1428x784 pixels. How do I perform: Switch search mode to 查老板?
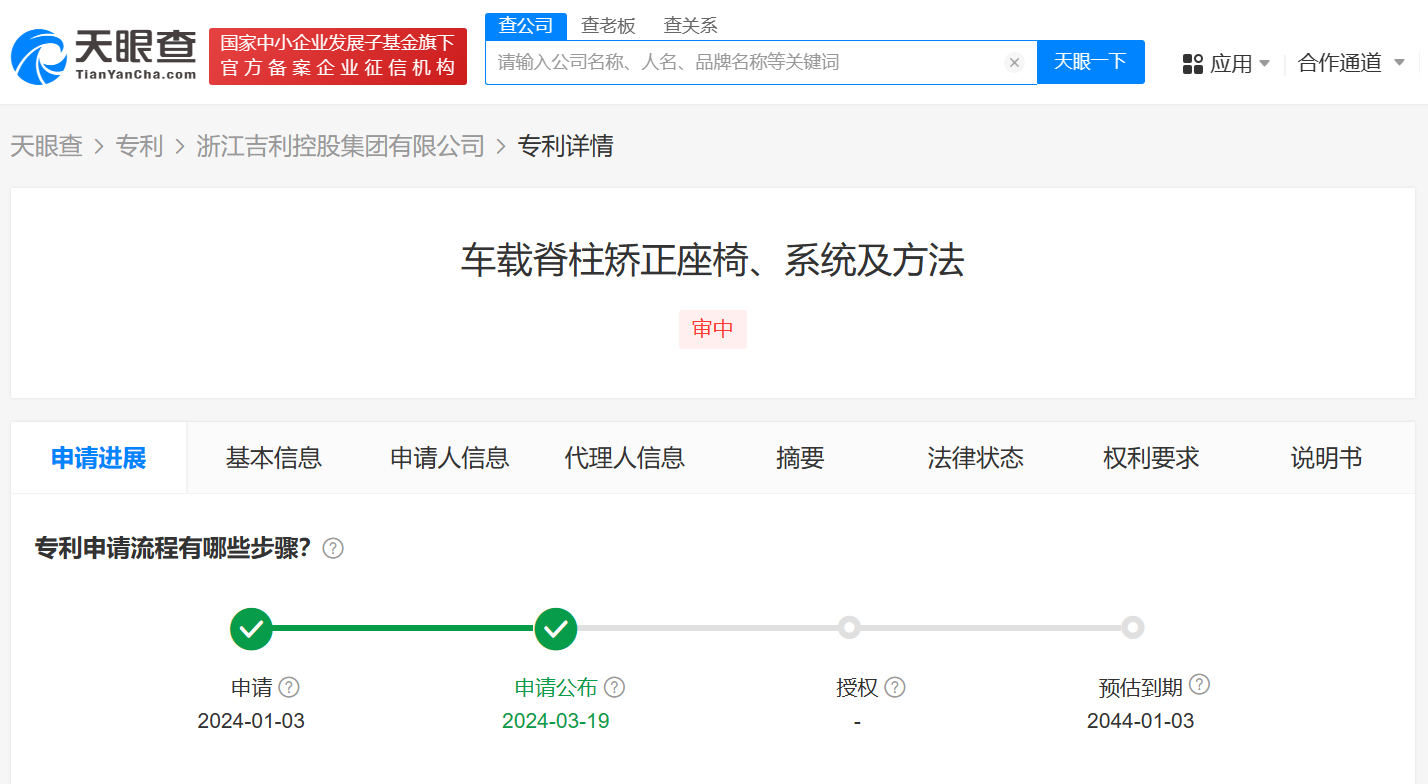(x=608, y=26)
